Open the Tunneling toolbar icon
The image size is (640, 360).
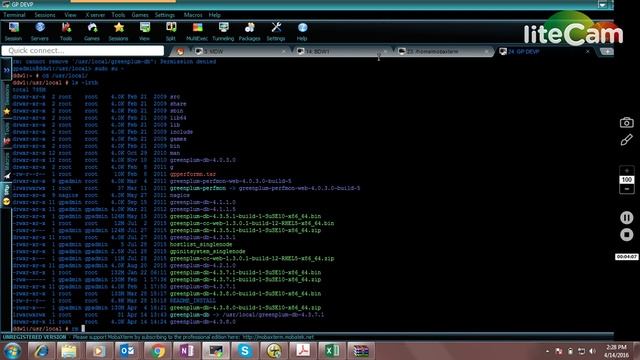click(223, 31)
